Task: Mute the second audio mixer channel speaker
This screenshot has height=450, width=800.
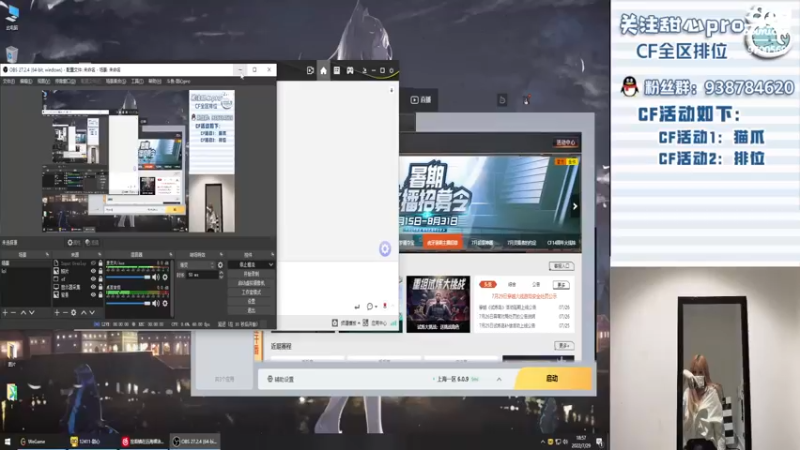Action: (156, 303)
